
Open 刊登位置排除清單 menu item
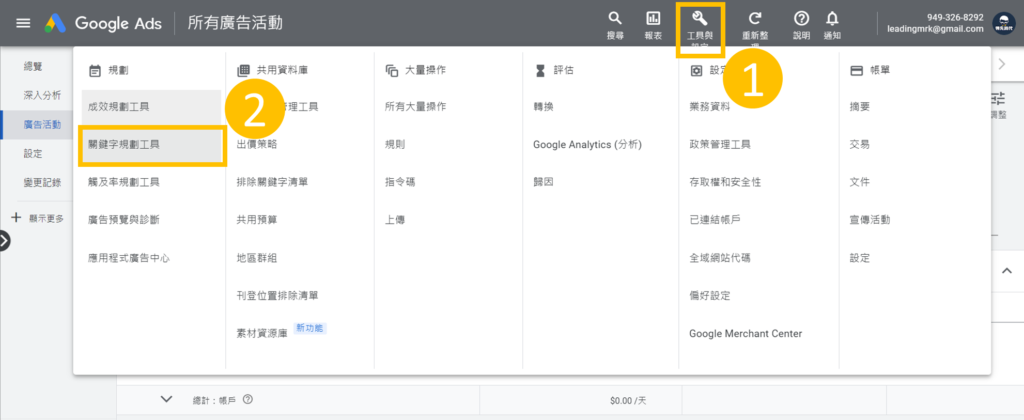(278, 295)
